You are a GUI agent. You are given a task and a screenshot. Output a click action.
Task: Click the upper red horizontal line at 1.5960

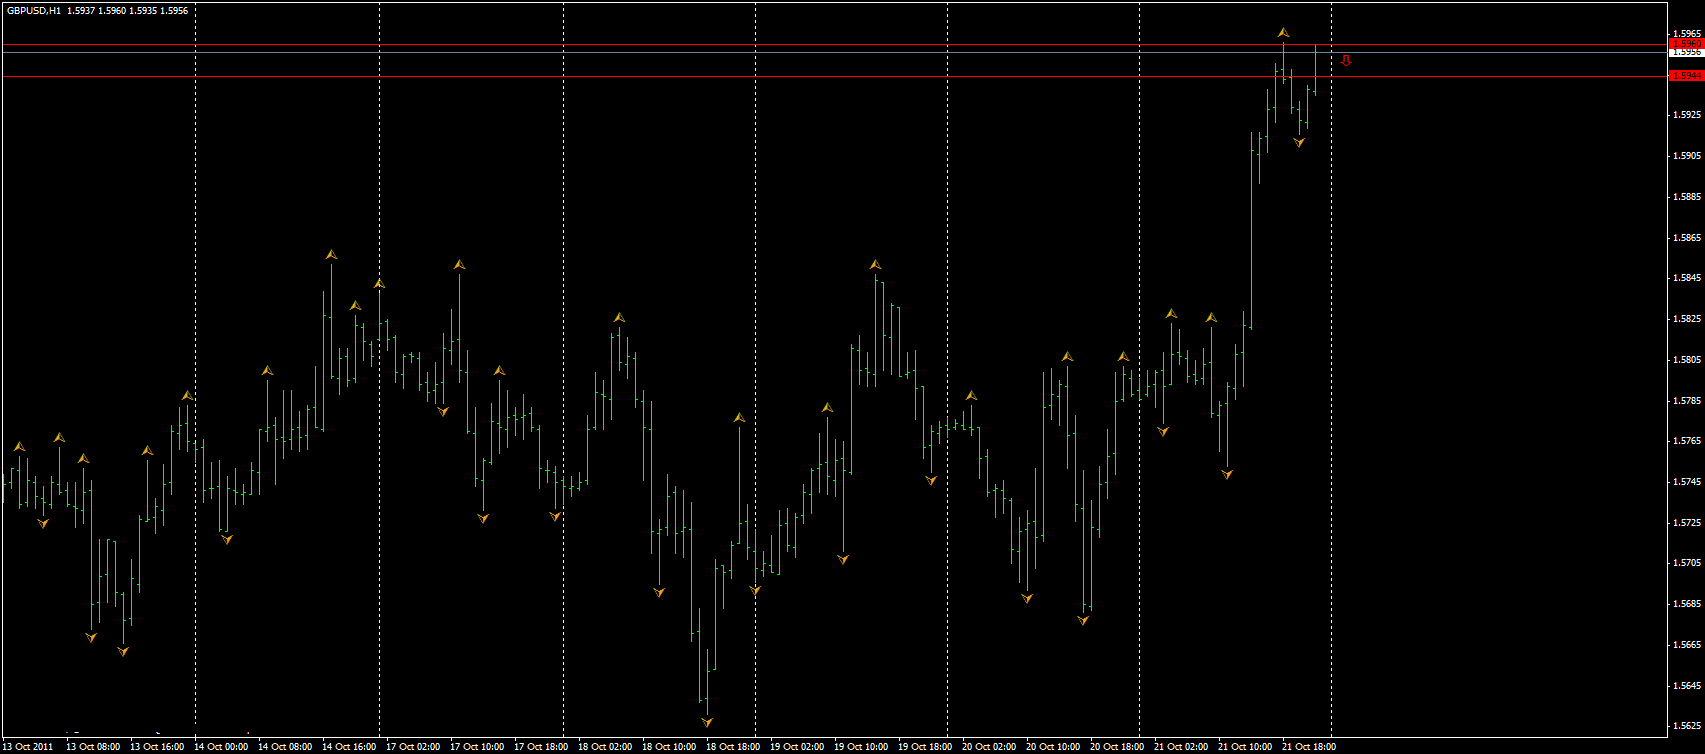point(835,45)
